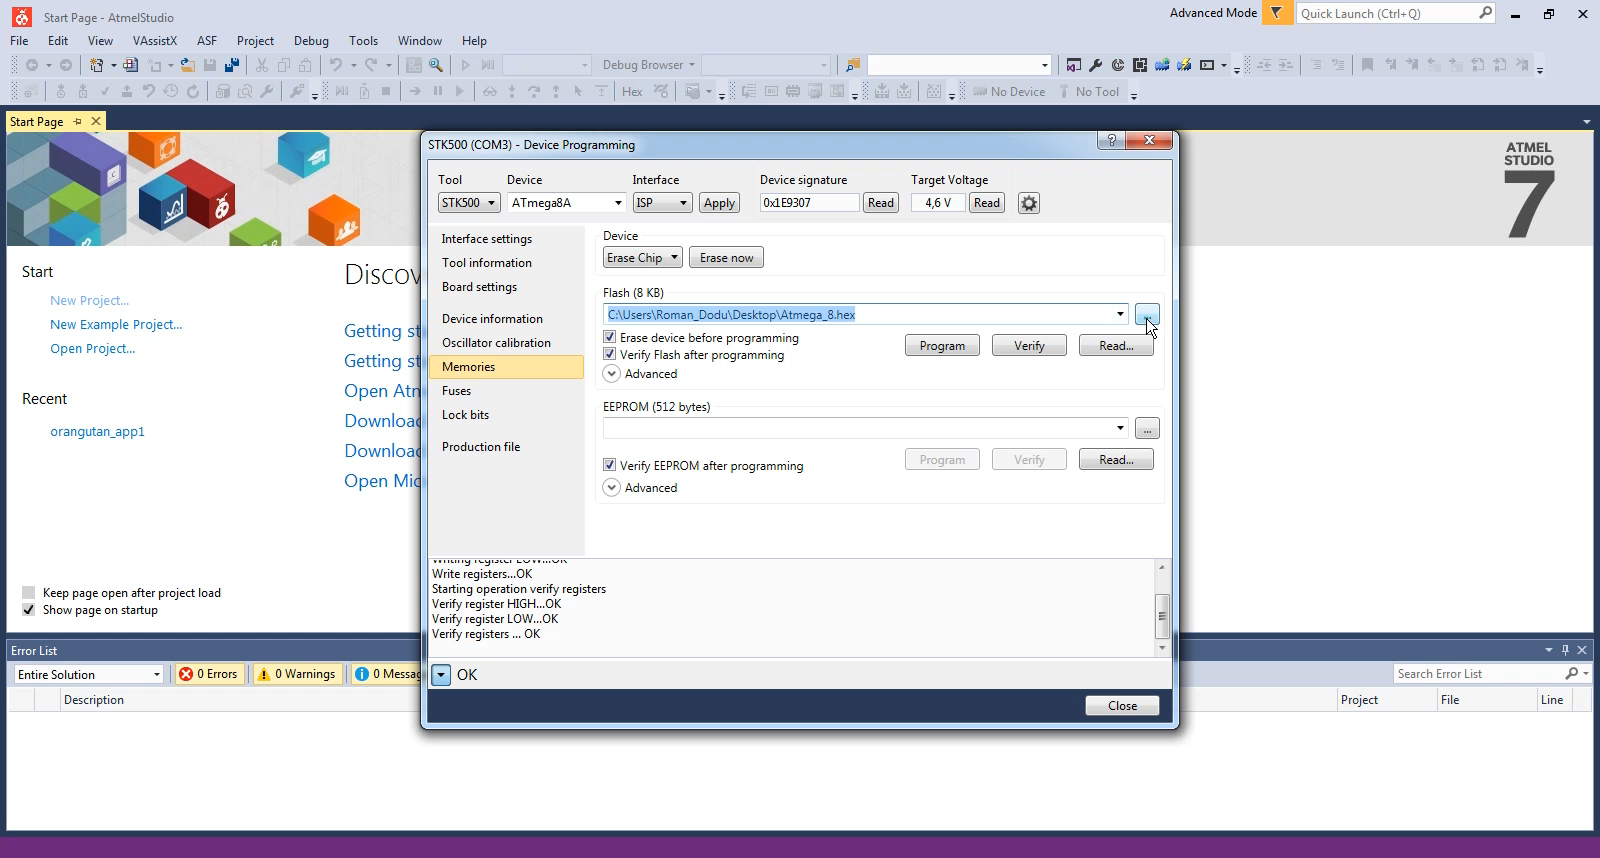
Task: Click the Quick Launch search magnifier icon
Action: coord(1485,13)
